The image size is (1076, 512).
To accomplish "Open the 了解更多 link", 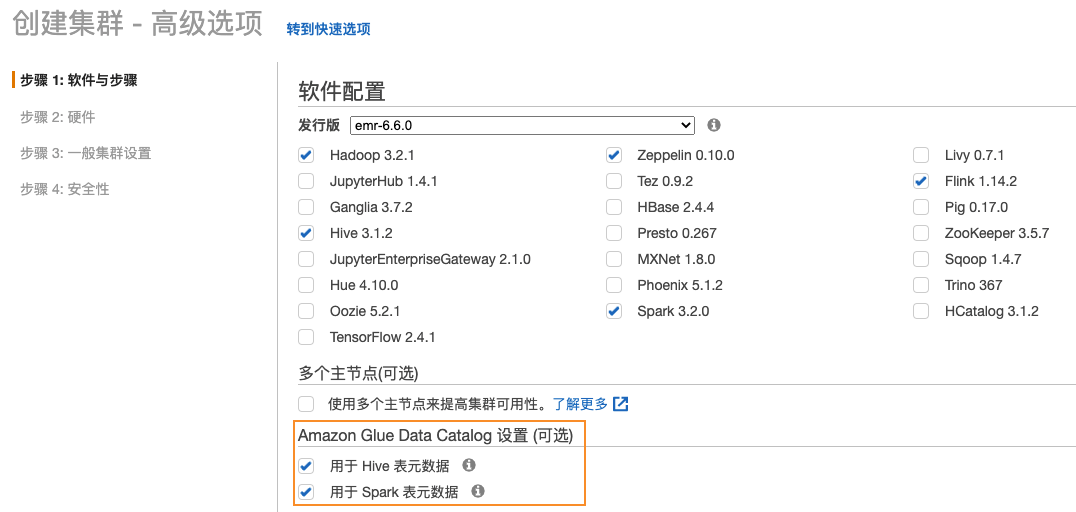I will pyautogui.click(x=581, y=404).
